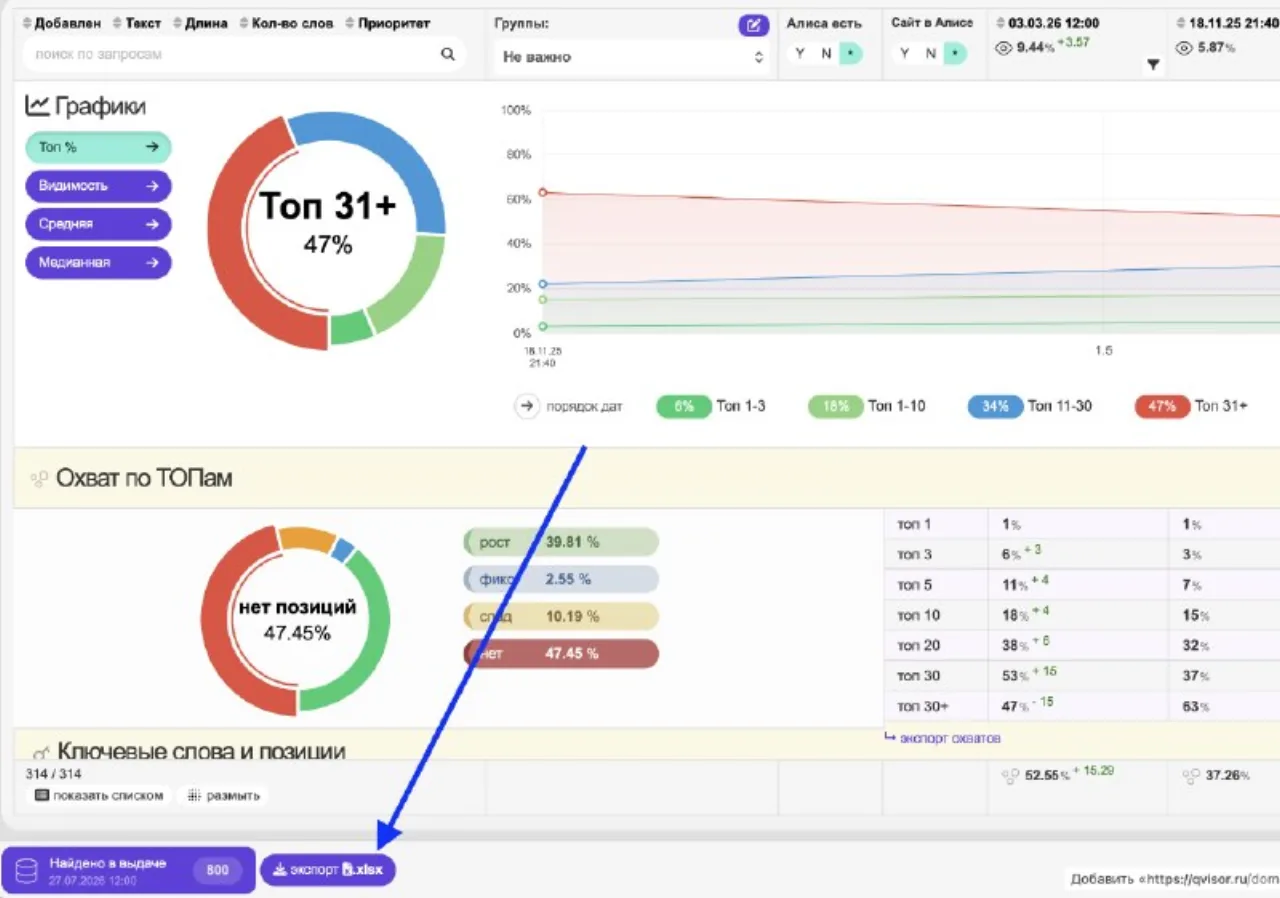The width and height of the screenshot is (1280, 898).
Task: Sort the list by «Приоритет» column
Action: tap(388, 23)
